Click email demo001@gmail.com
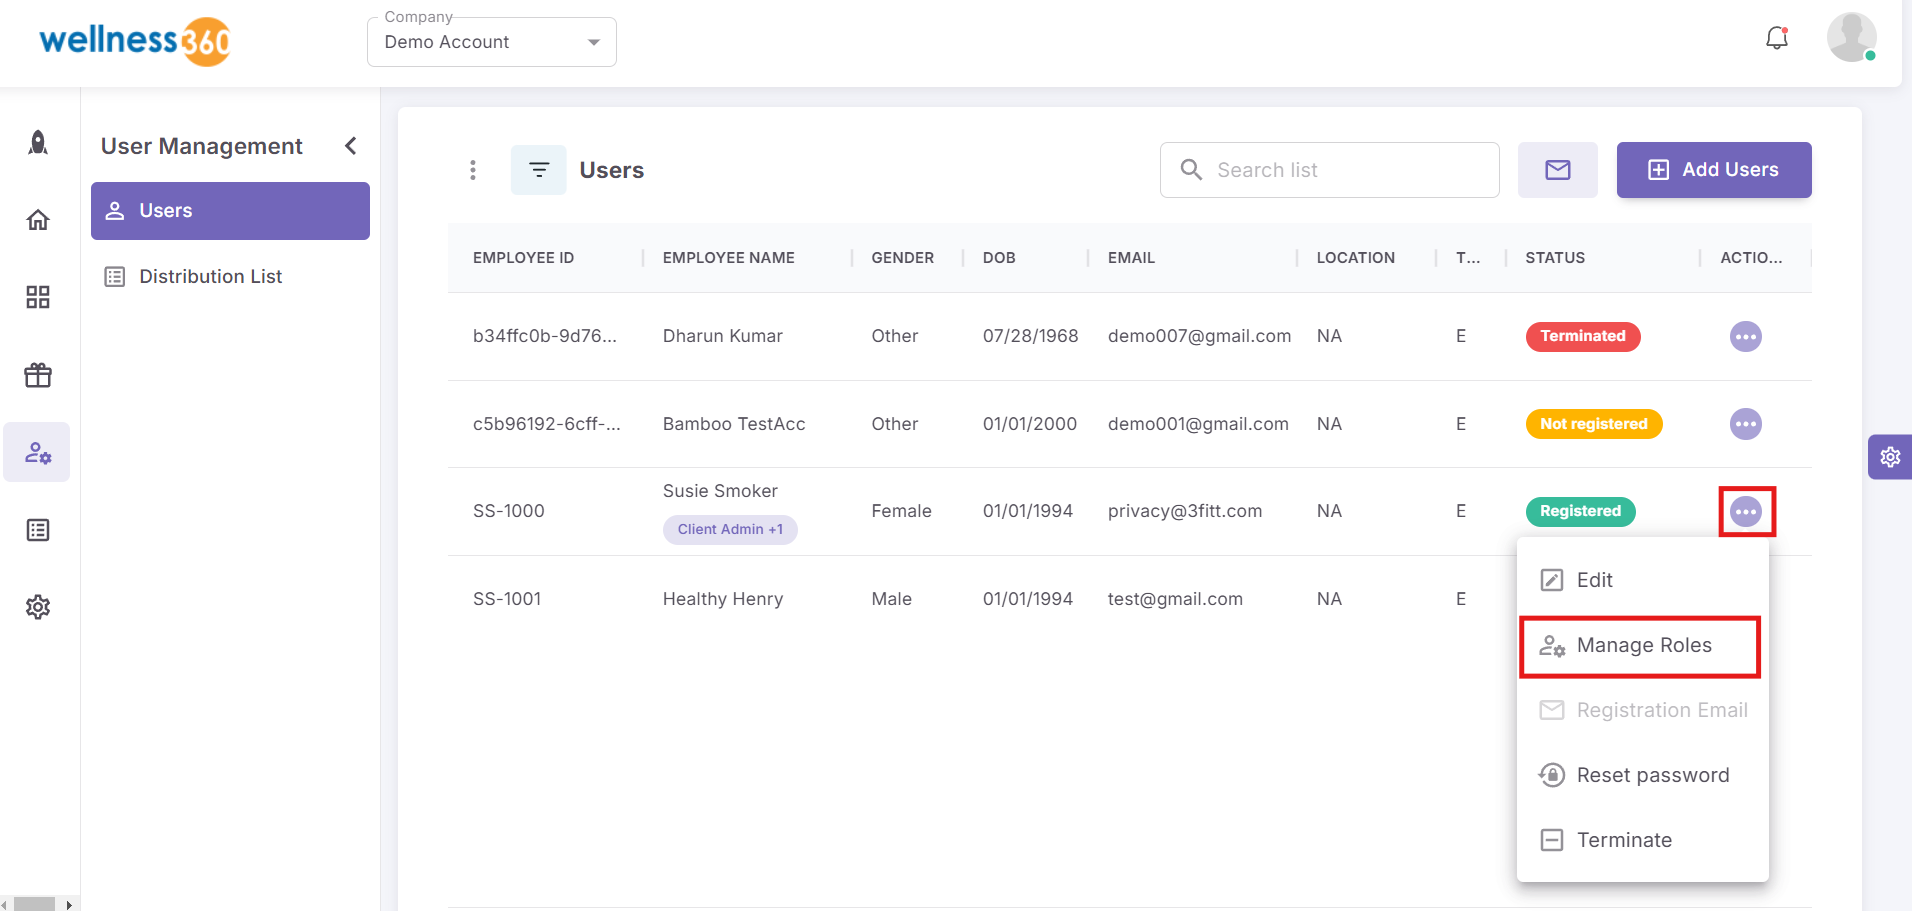The image size is (1912, 911). click(1198, 424)
